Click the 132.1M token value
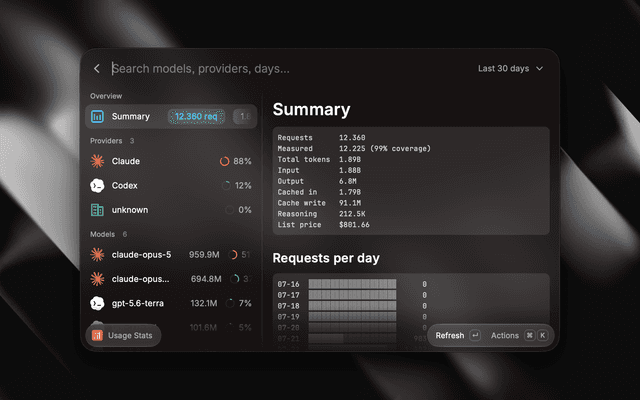This screenshot has height=400, width=640. [204, 303]
